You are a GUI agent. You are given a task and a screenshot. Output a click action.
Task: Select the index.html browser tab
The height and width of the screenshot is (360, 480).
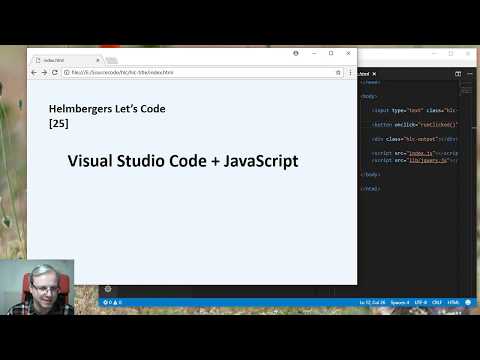click(67, 60)
